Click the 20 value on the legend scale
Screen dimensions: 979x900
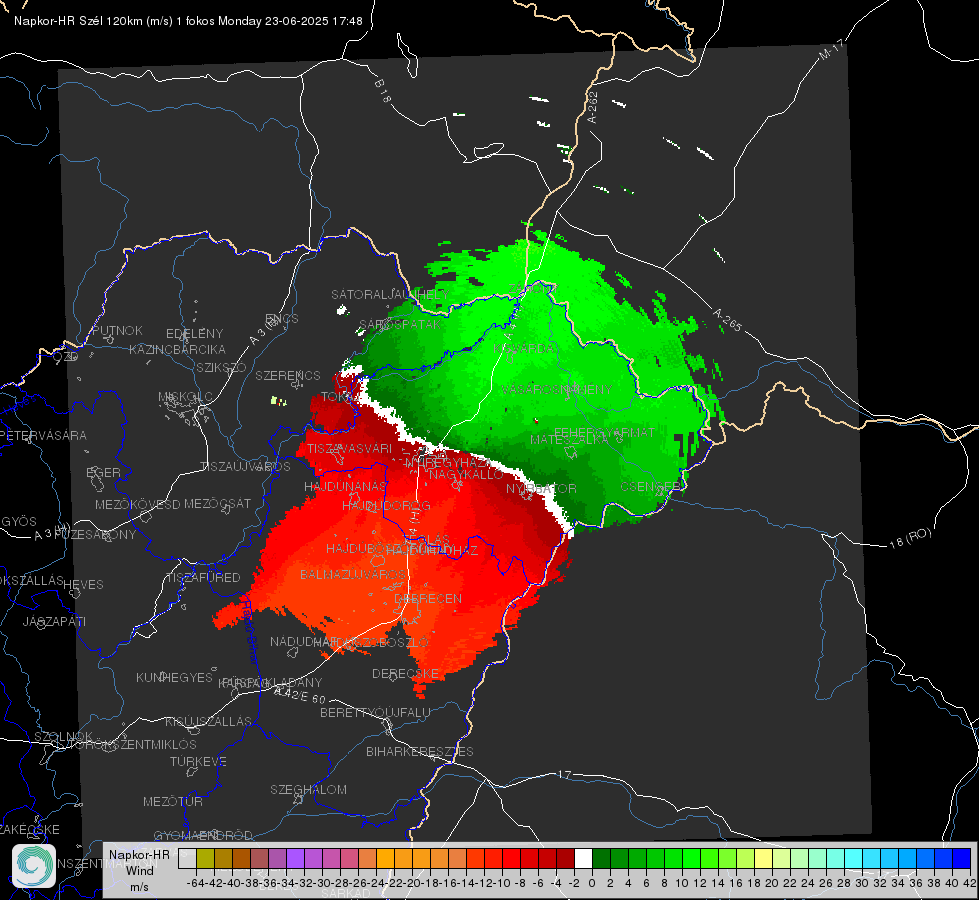772,884
